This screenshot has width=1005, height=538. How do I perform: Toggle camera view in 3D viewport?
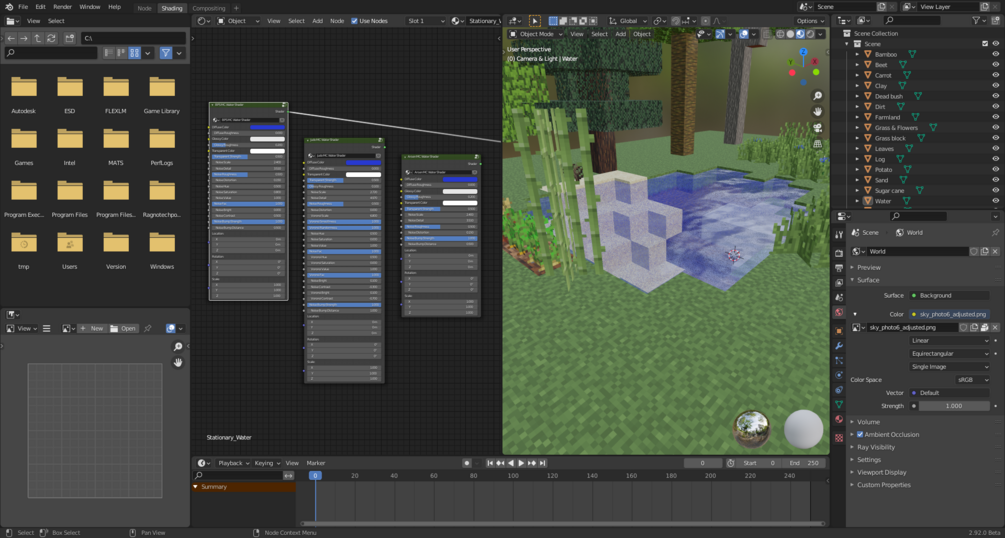point(818,127)
